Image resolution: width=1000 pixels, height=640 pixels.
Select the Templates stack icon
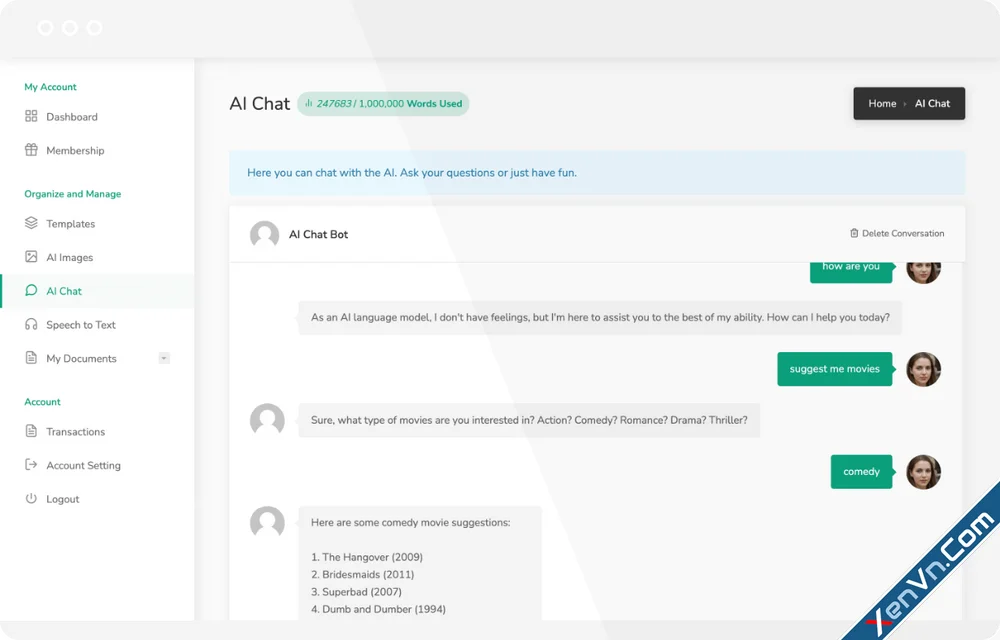point(30,223)
